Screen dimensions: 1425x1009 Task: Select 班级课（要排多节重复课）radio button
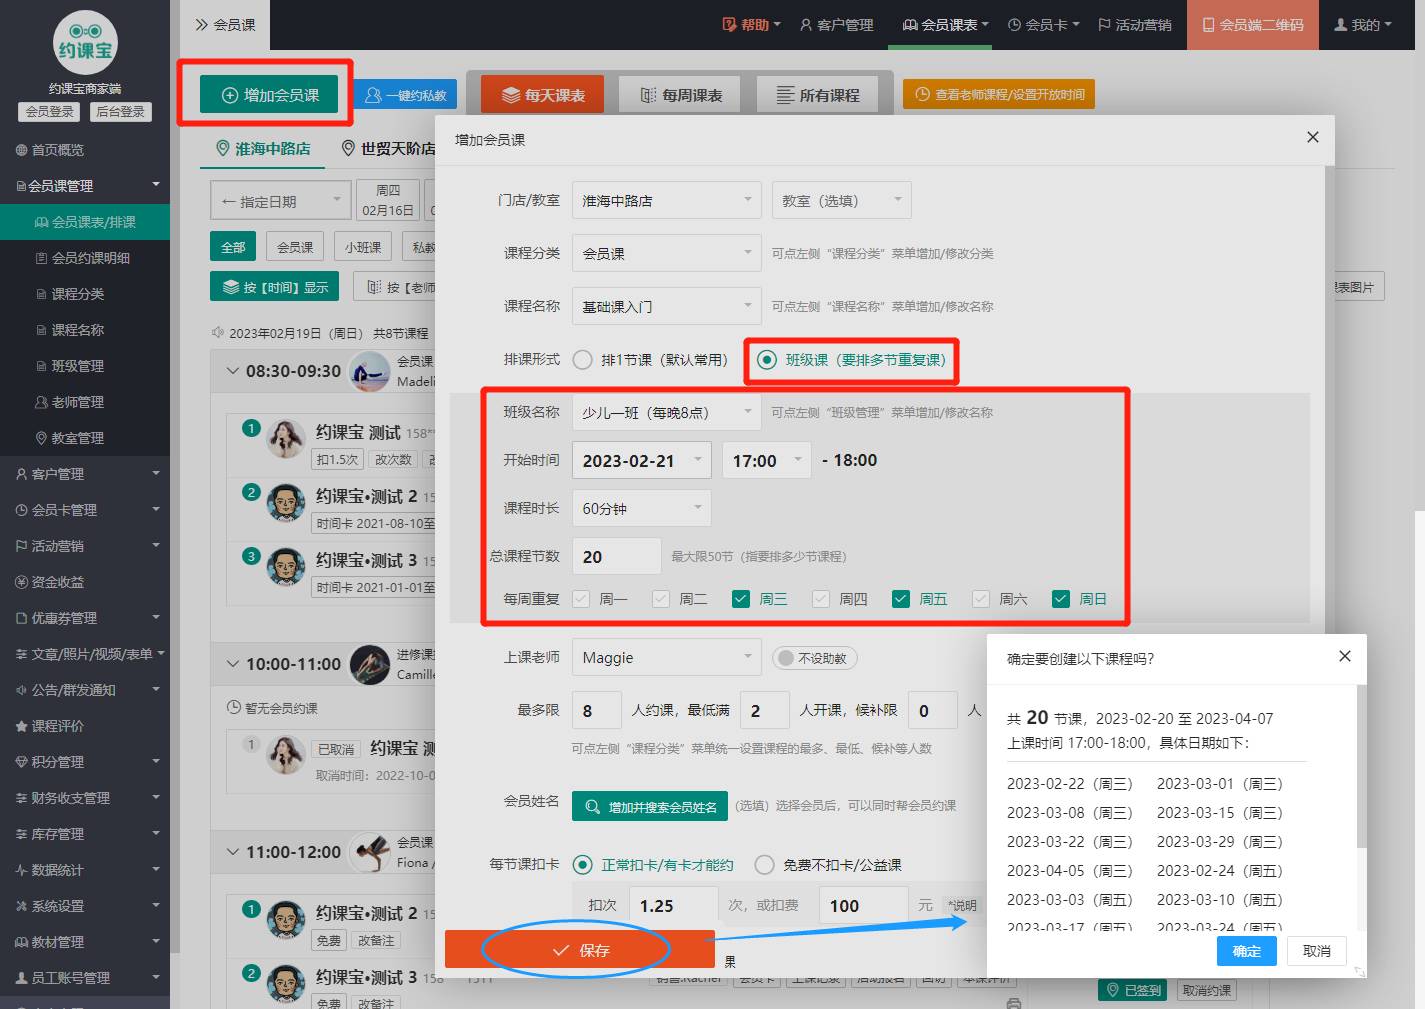tap(766, 360)
